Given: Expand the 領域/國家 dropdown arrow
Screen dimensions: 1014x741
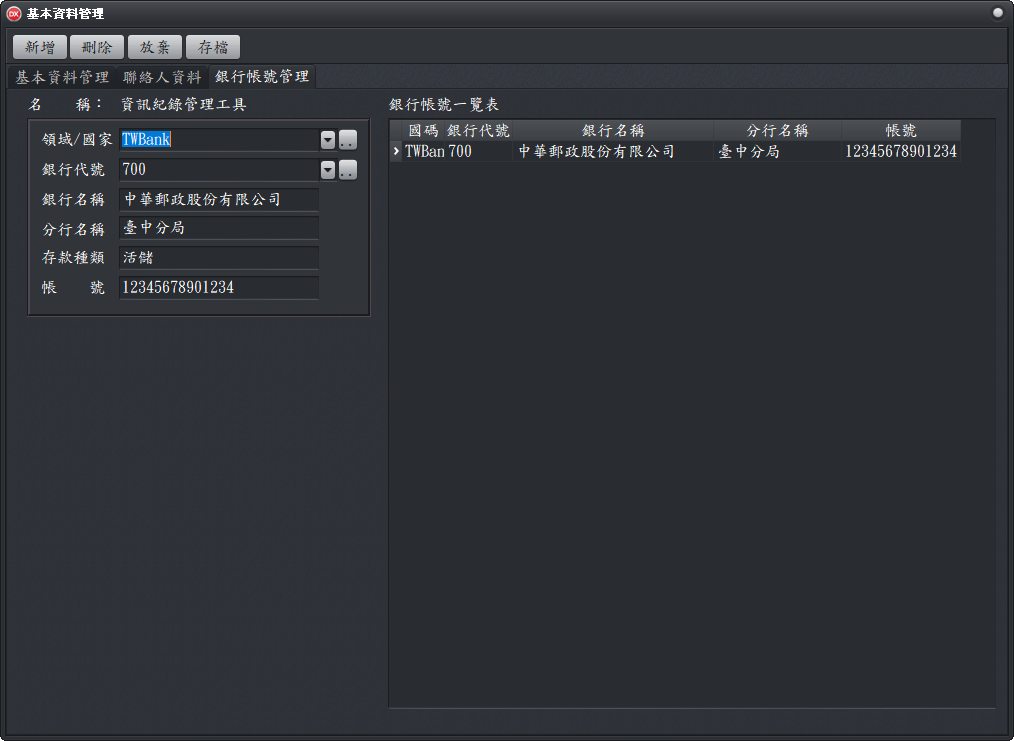Looking at the screenshot, I should coord(328,140).
